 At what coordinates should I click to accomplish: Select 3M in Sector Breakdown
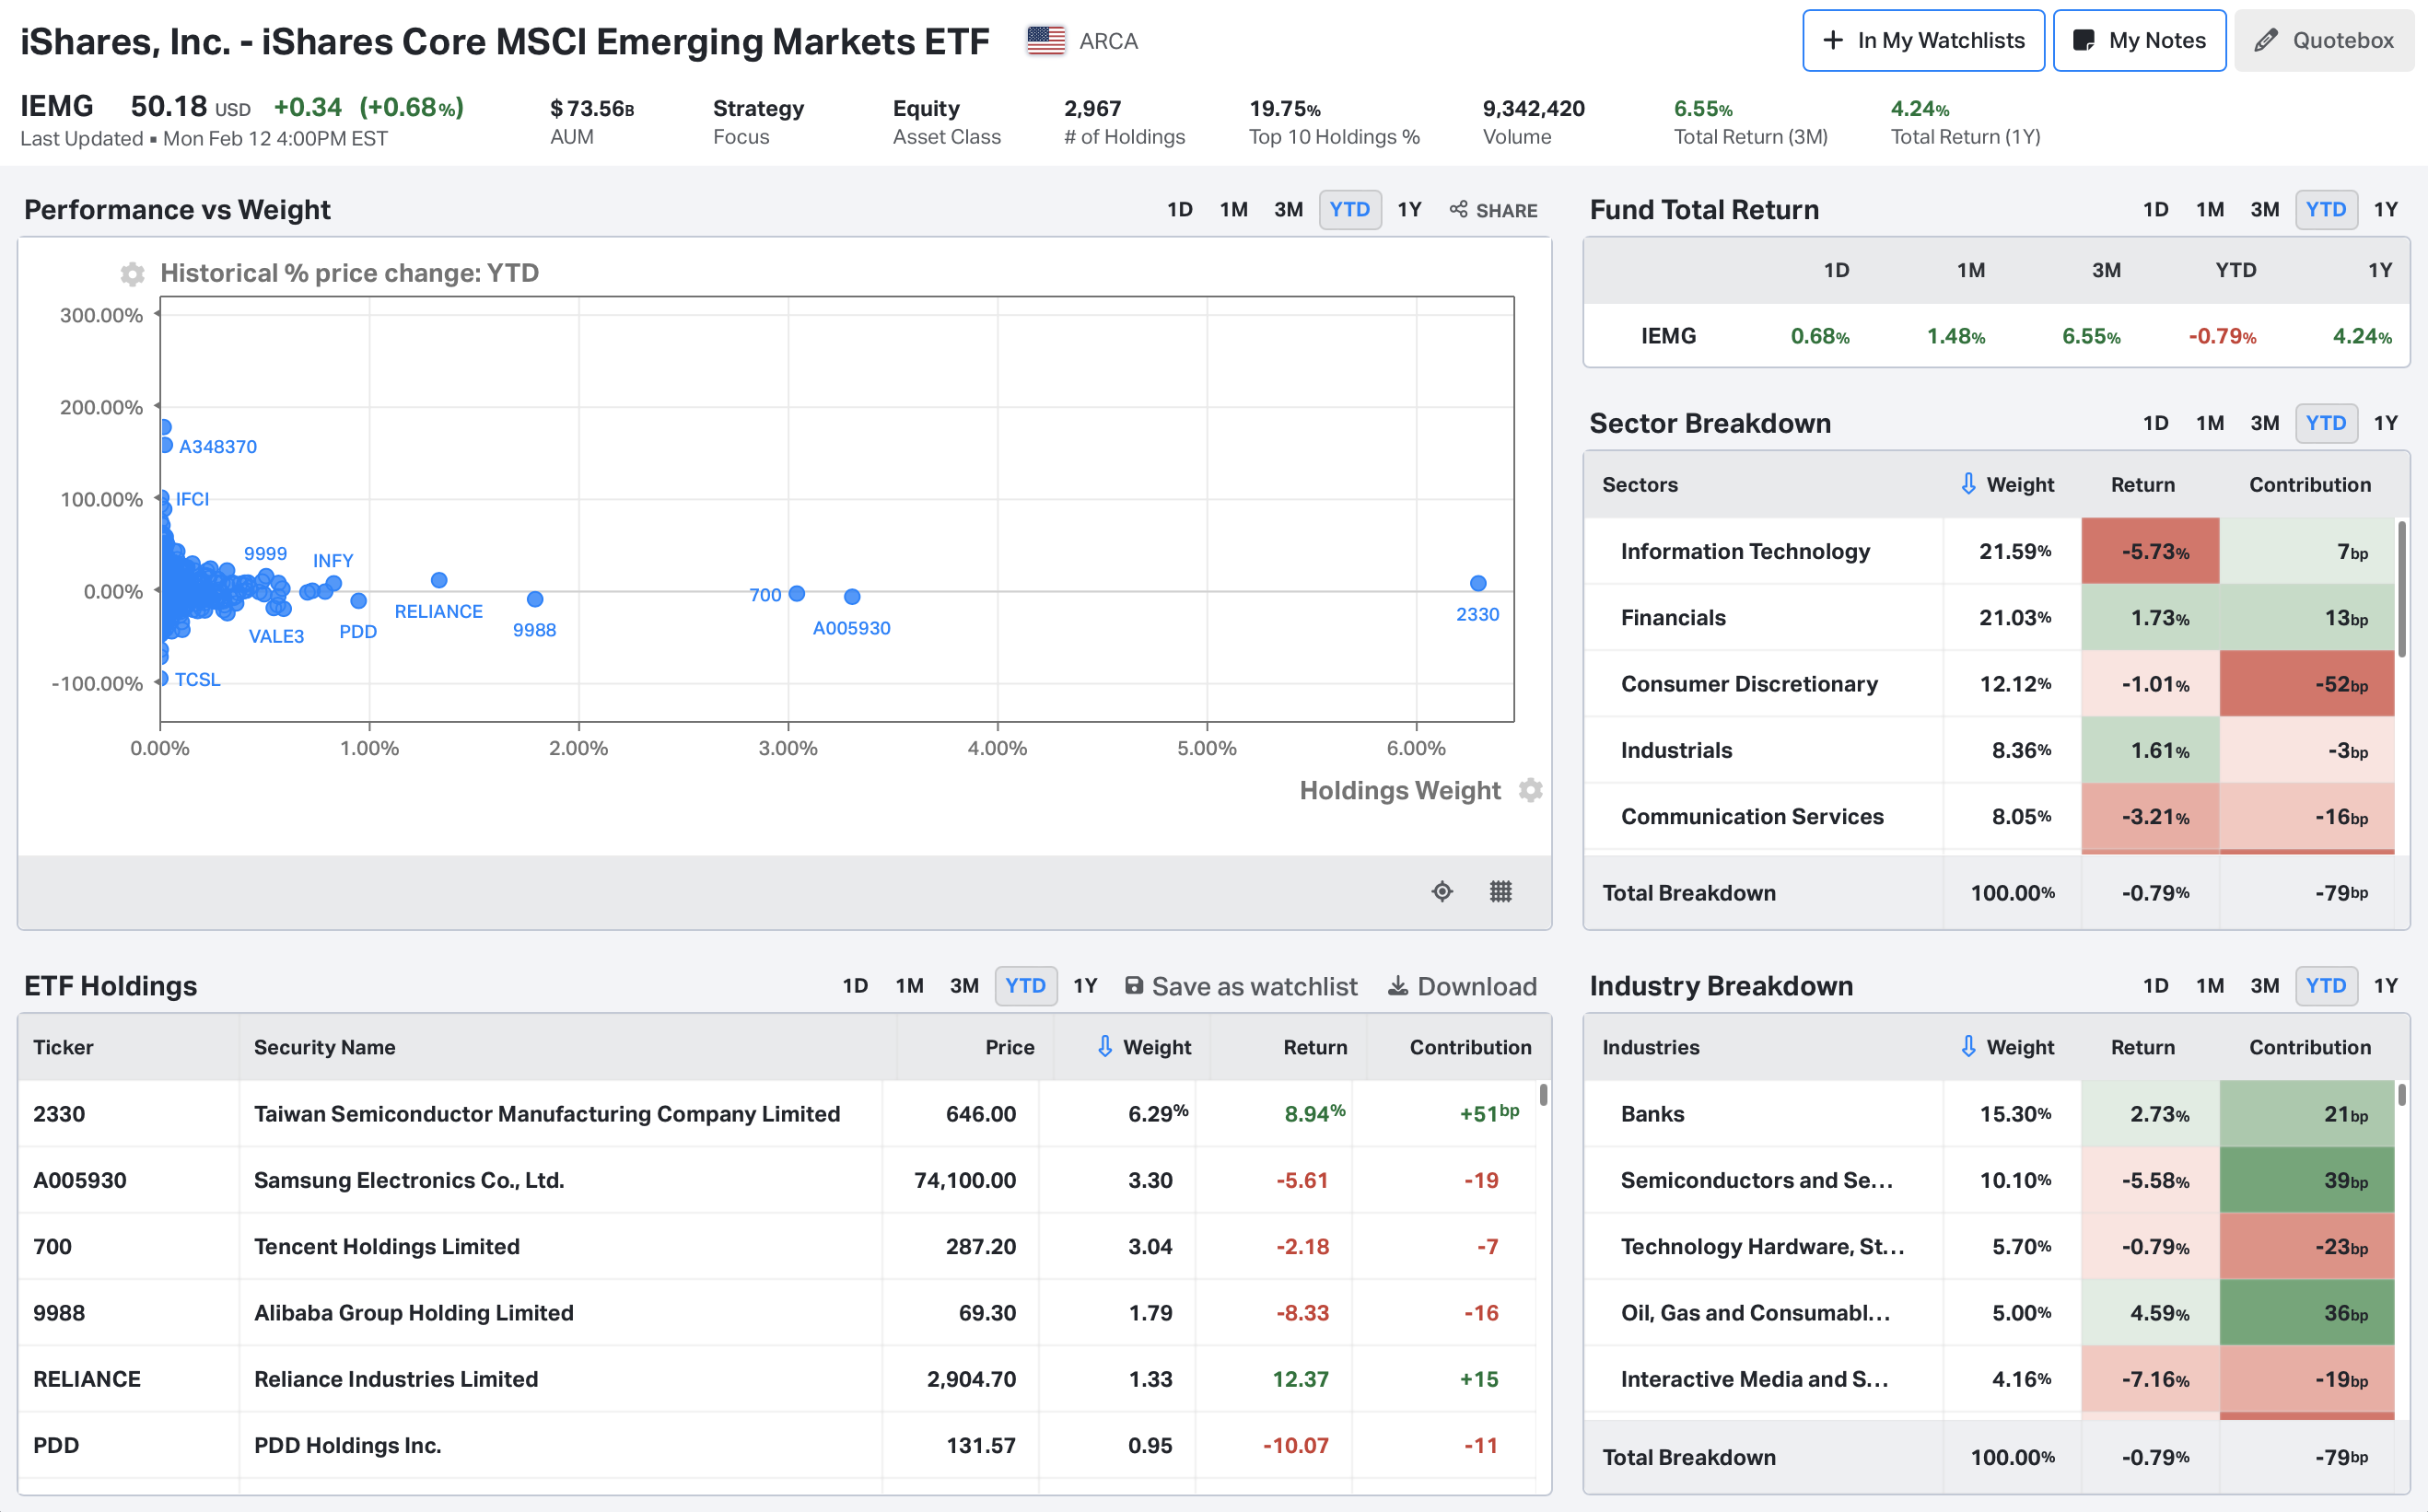coord(2265,423)
